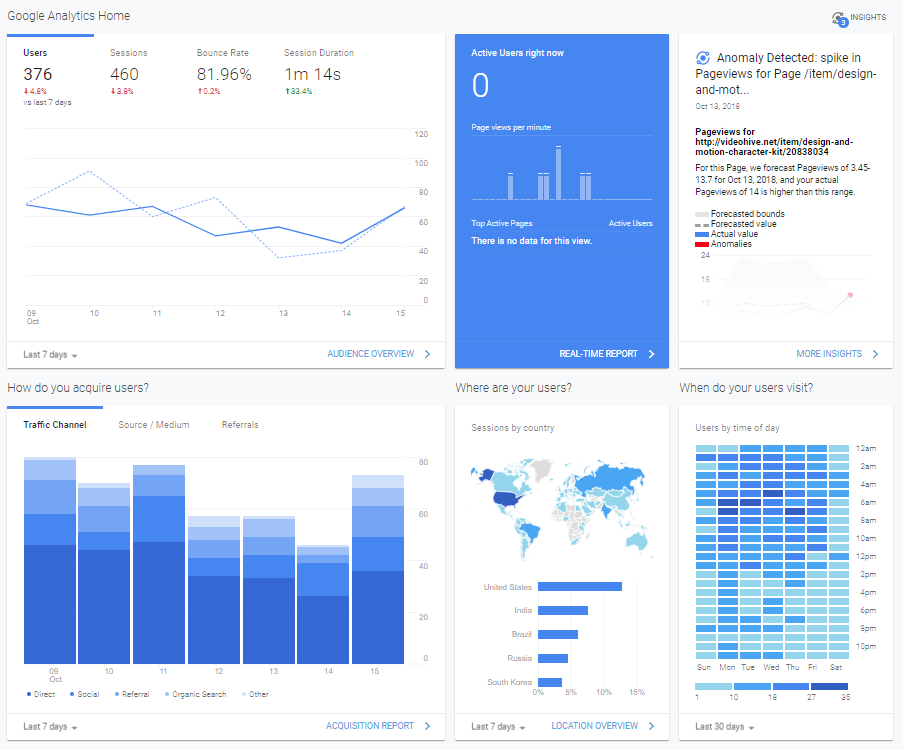Image resolution: width=903 pixels, height=750 pixels.
Task: Open the Insights icon with badge
Action: click(x=840, y=19)
